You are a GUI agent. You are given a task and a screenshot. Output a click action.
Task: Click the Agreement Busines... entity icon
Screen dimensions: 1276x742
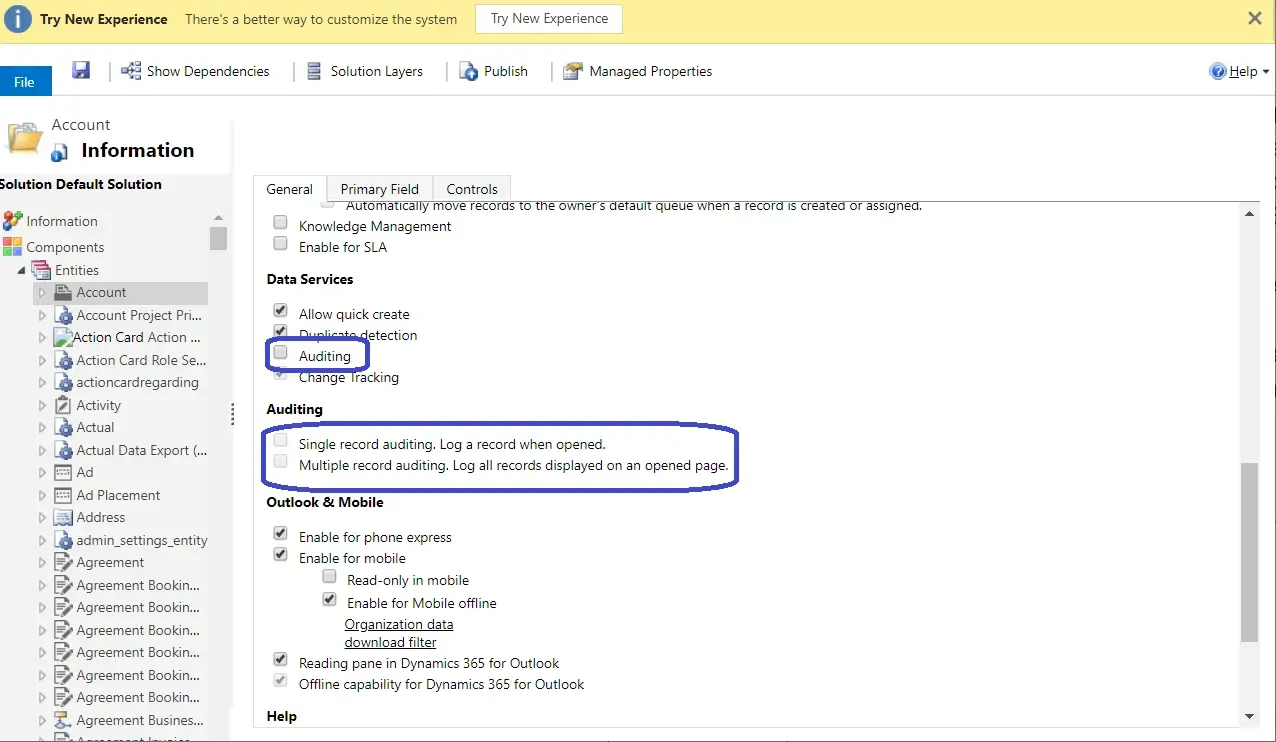pos(64,720)
